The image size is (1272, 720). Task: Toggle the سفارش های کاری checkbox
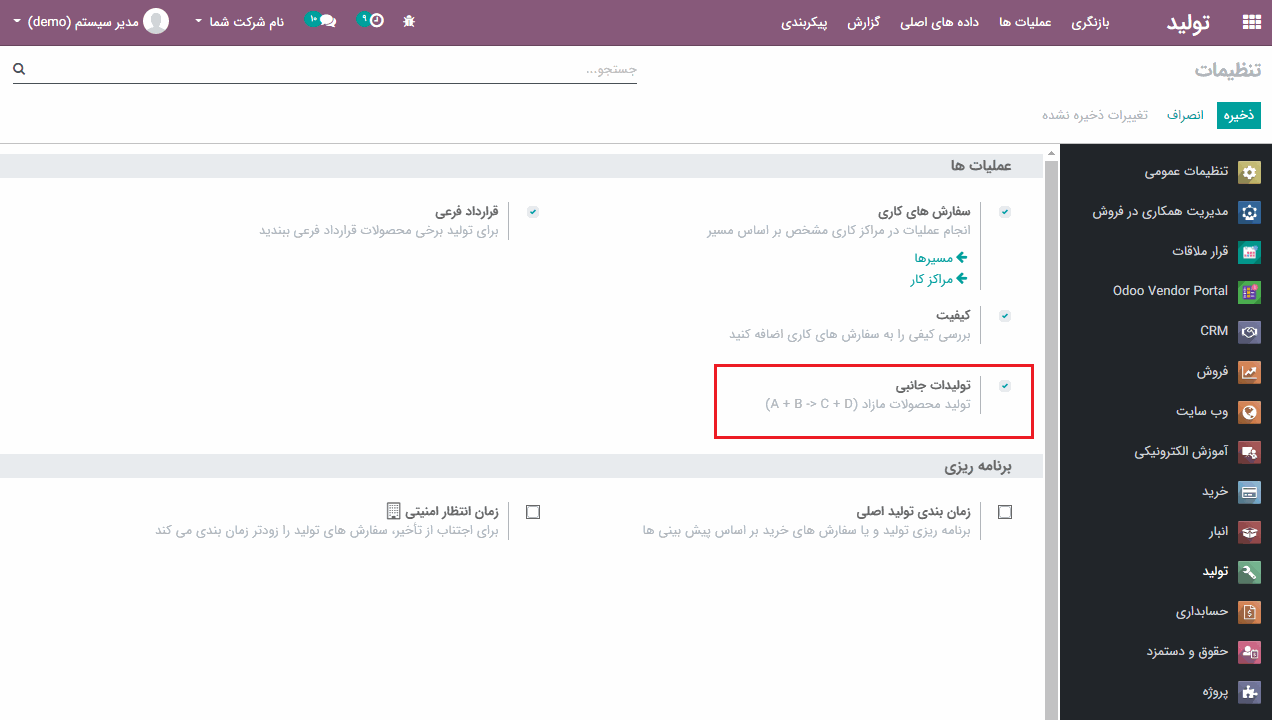(x=1005, y=212)
